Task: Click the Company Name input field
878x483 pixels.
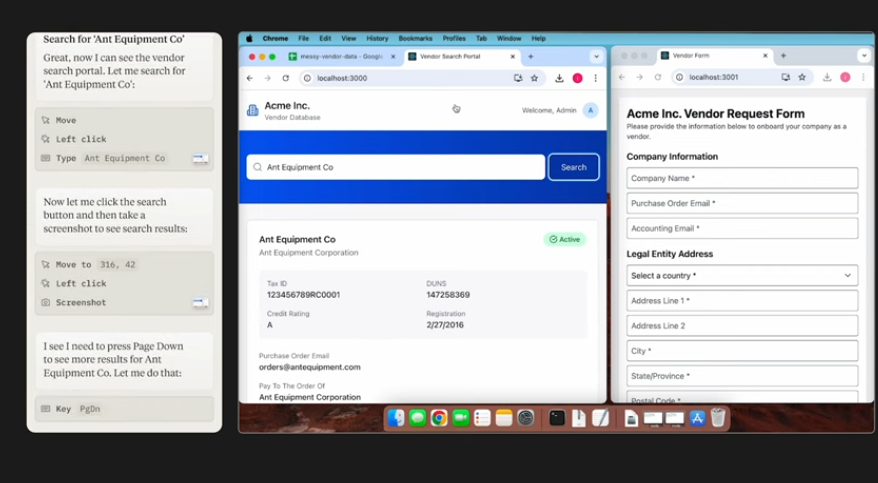Action: (x=742, y=178)
